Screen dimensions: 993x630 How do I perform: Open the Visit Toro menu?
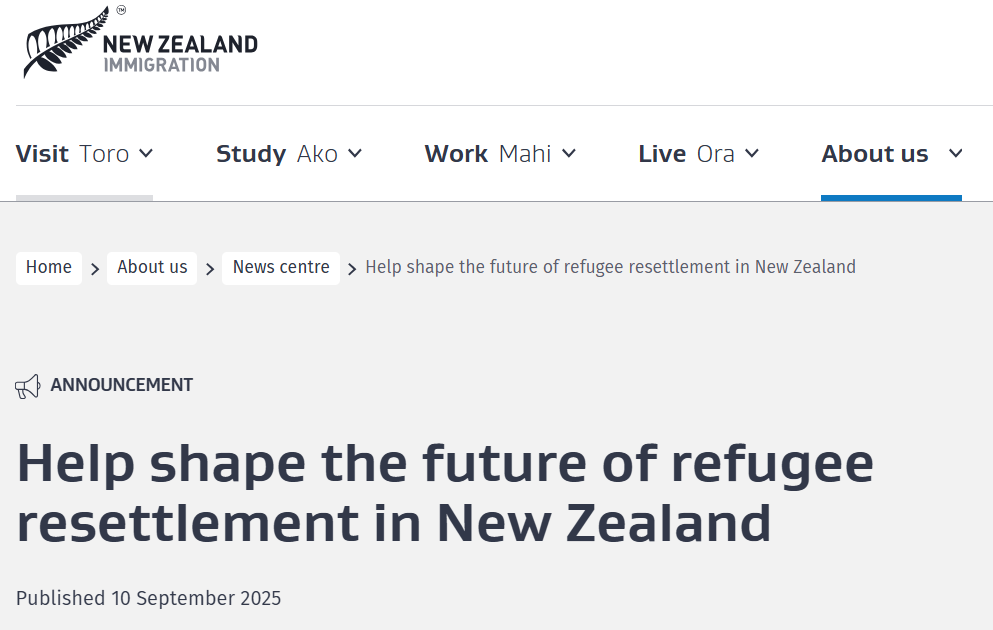tap(72, 154)
